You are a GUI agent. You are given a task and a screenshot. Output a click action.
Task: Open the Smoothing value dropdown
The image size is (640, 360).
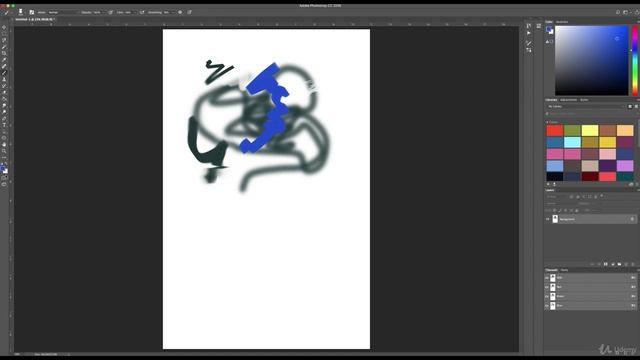pyautogui.click(x=169, y=12)
